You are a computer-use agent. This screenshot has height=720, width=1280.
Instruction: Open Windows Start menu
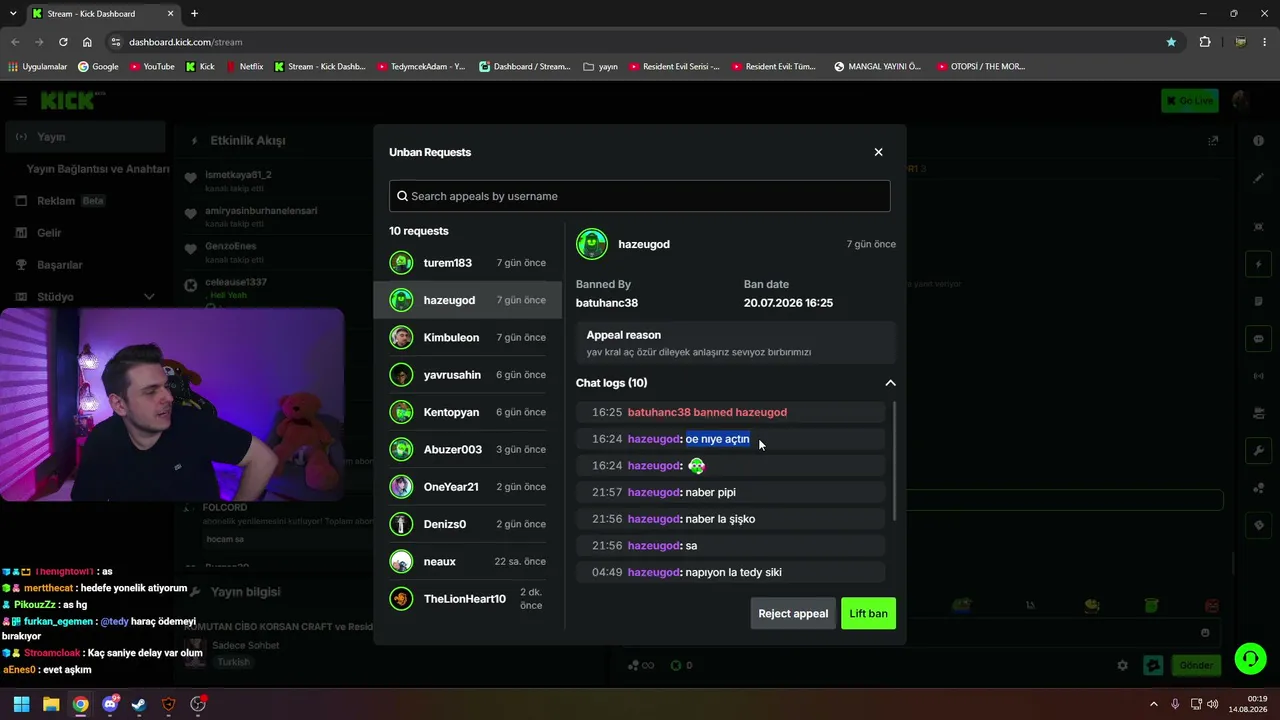click(21, 704)
